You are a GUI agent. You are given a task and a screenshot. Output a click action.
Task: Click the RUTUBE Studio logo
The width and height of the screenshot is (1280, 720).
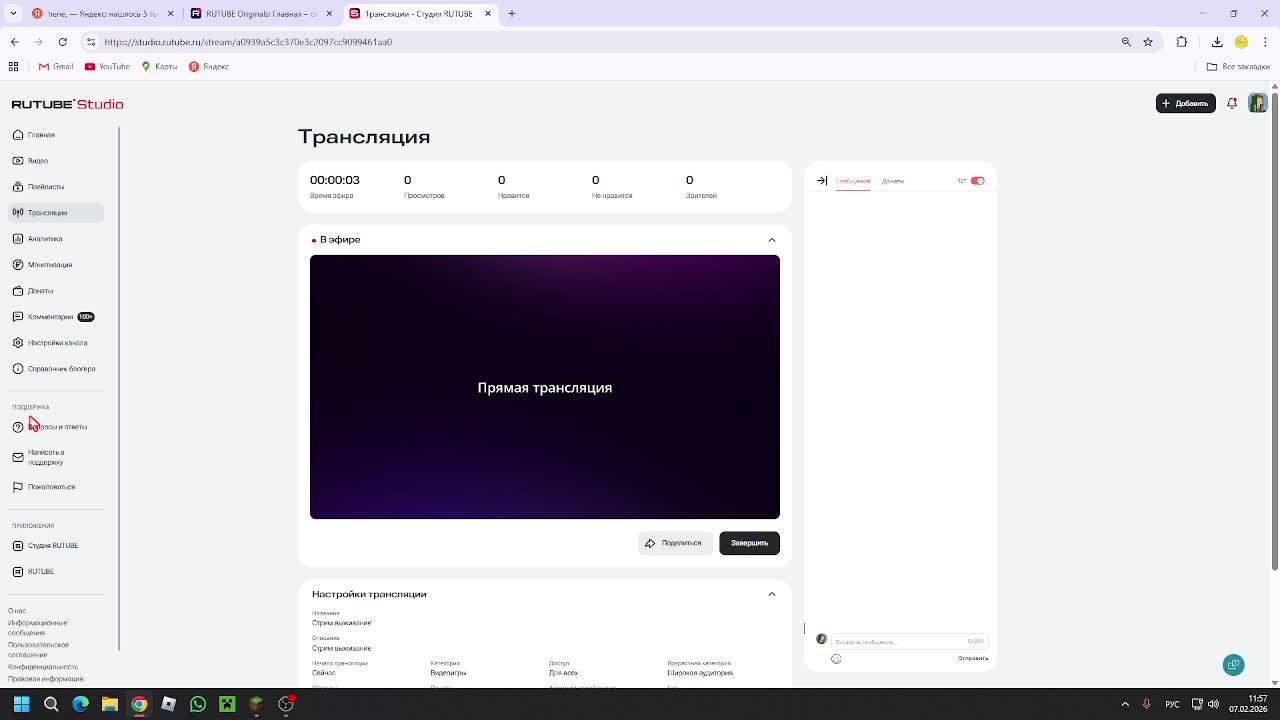[x=67, y=104]
